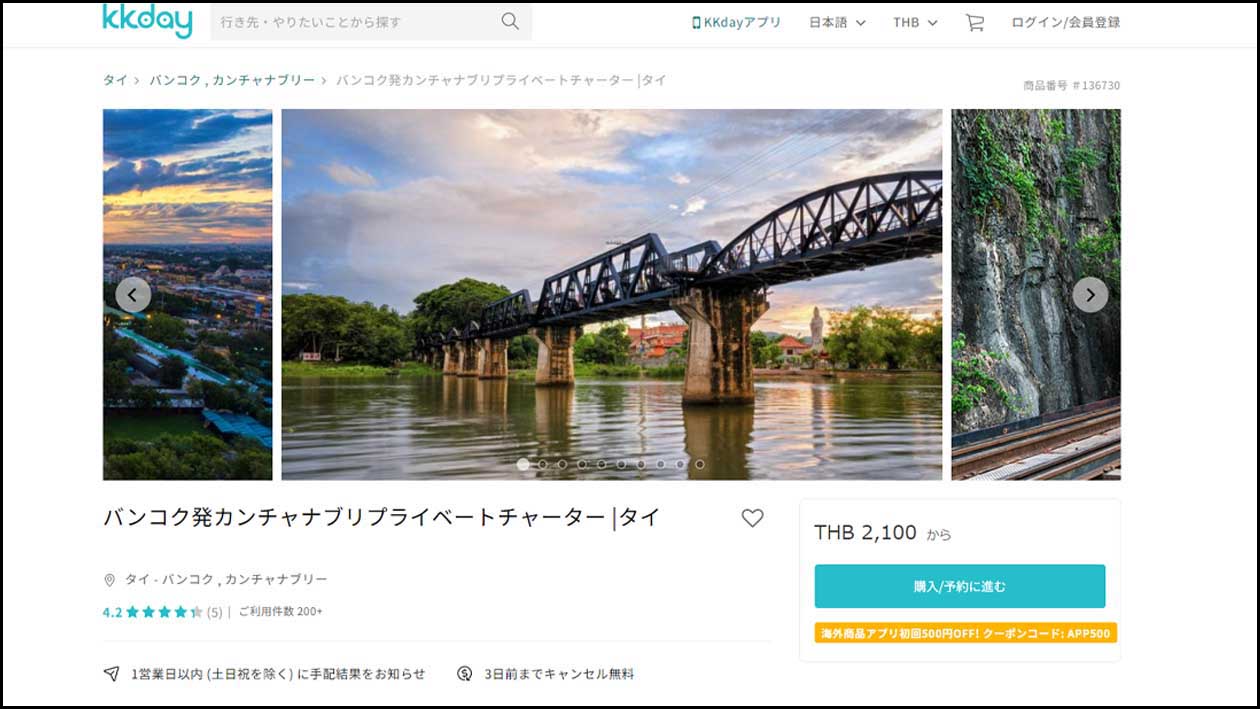
Task: Open the KKday logo homepage link
Action: pyautogui.click(x=147, y=21)
